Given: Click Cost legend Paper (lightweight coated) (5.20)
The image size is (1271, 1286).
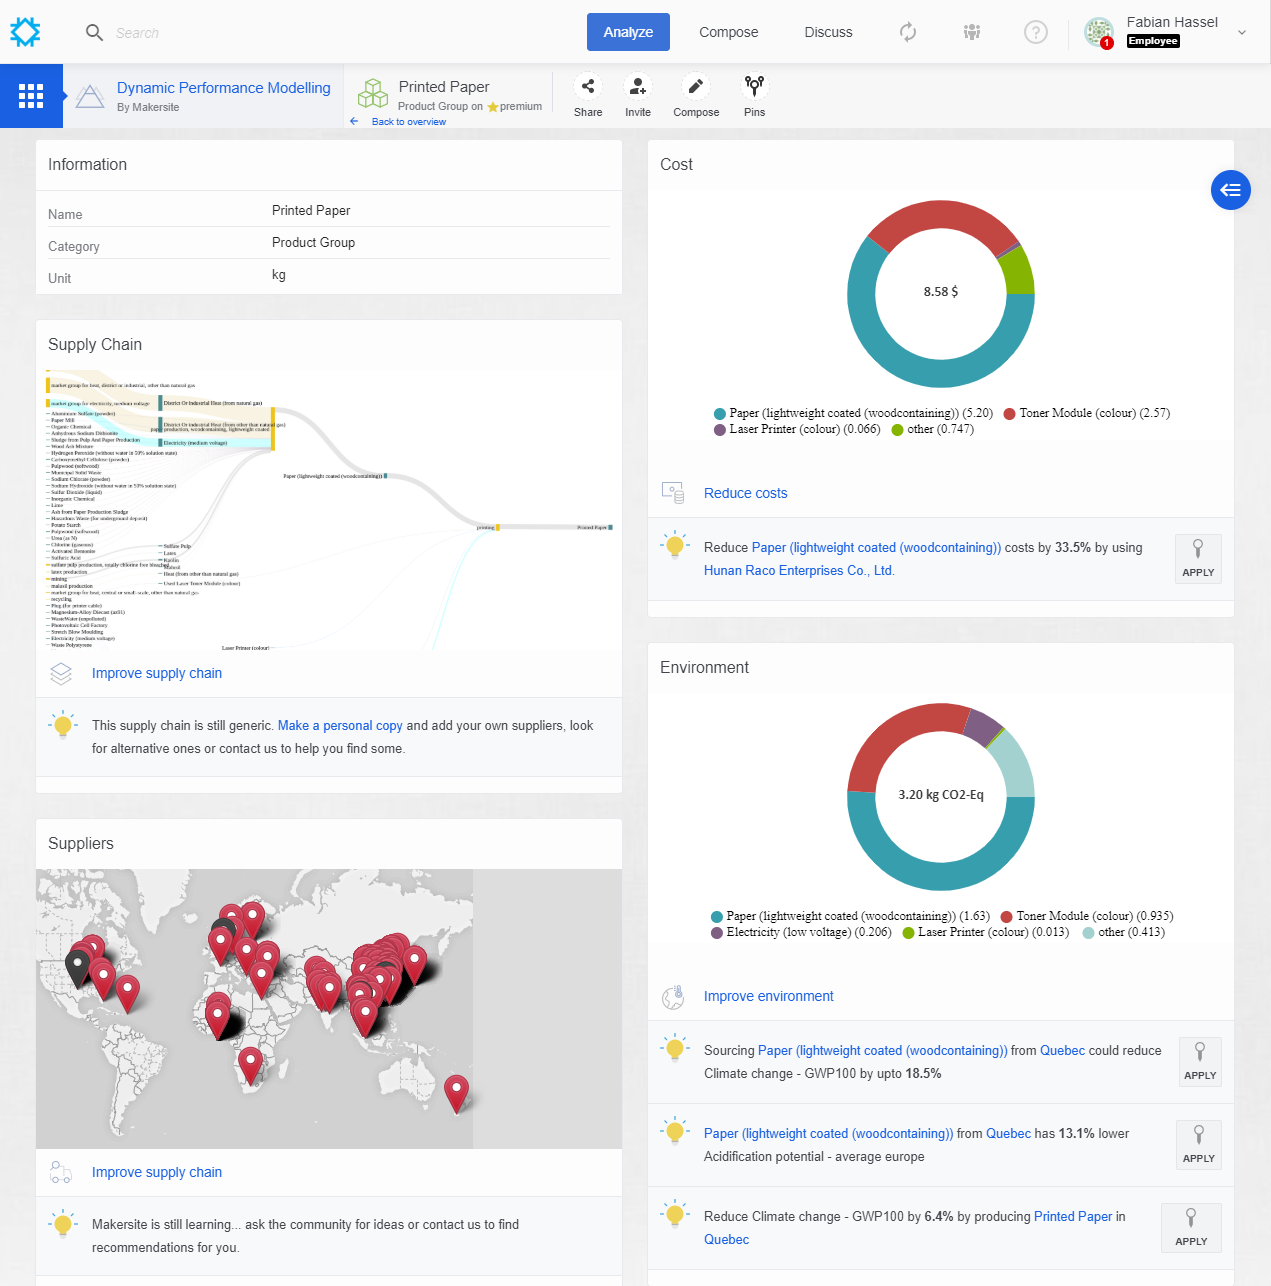Looking at the screenshot, I should (853, 413).
